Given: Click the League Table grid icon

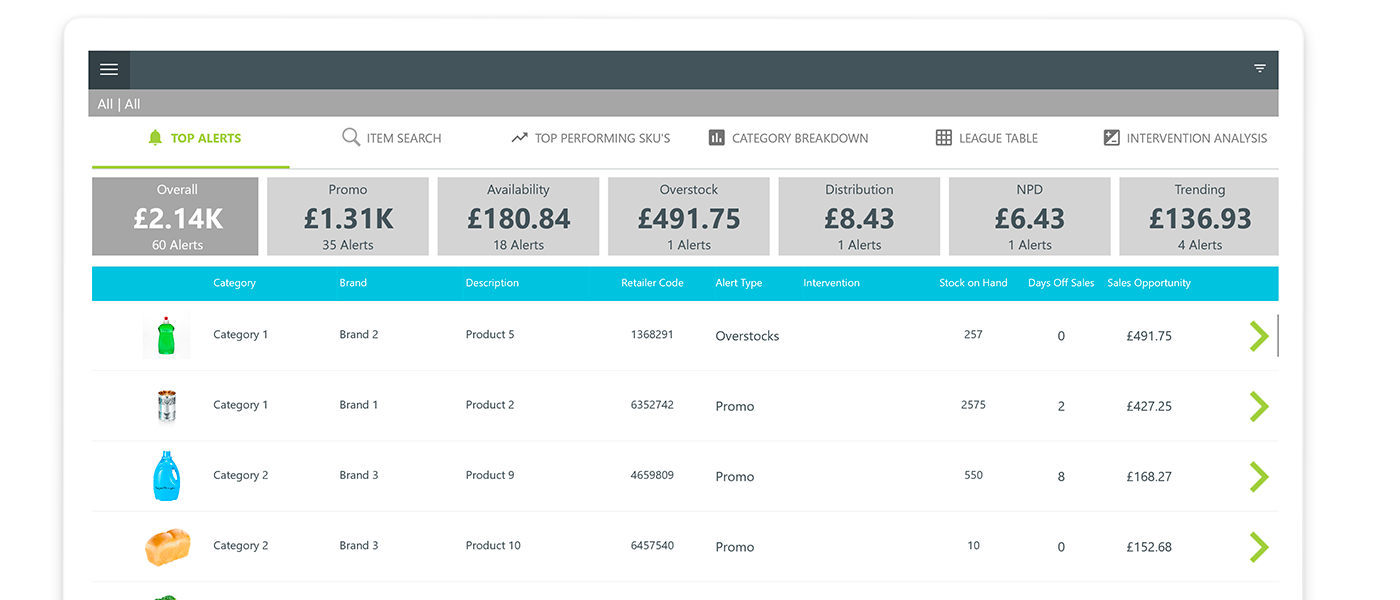Looking at the screenshot, I should (x=944, y=138).
